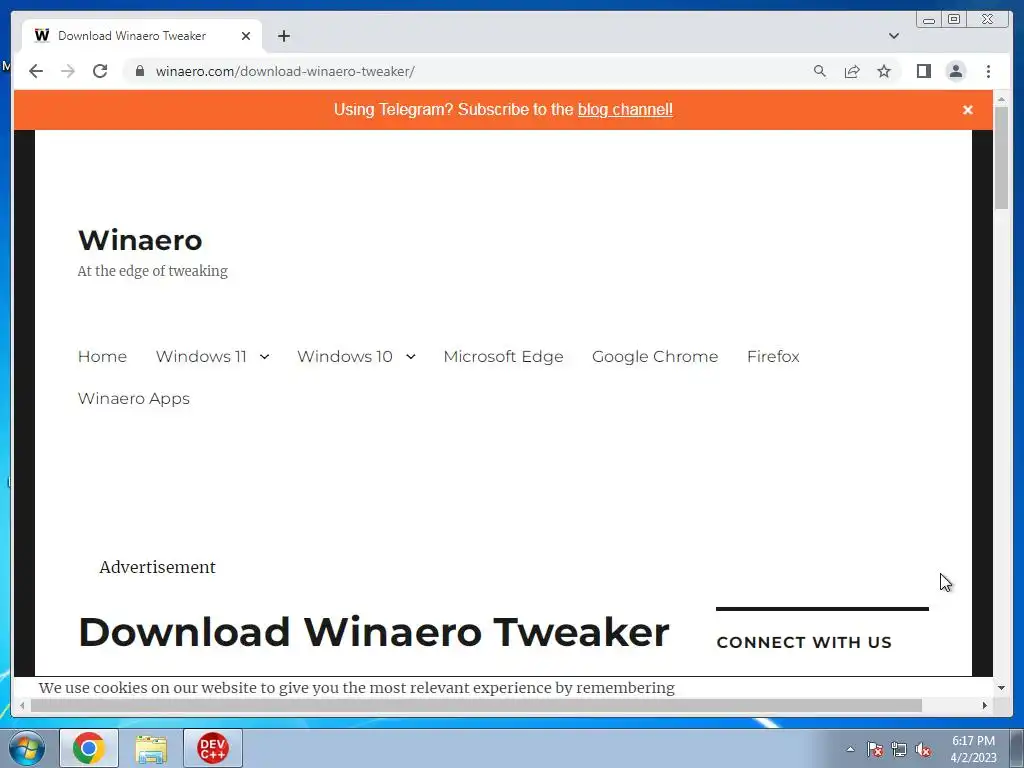Show hidden system tray icons
This screenshot has width=1024, height=768.
pos(850,749)
